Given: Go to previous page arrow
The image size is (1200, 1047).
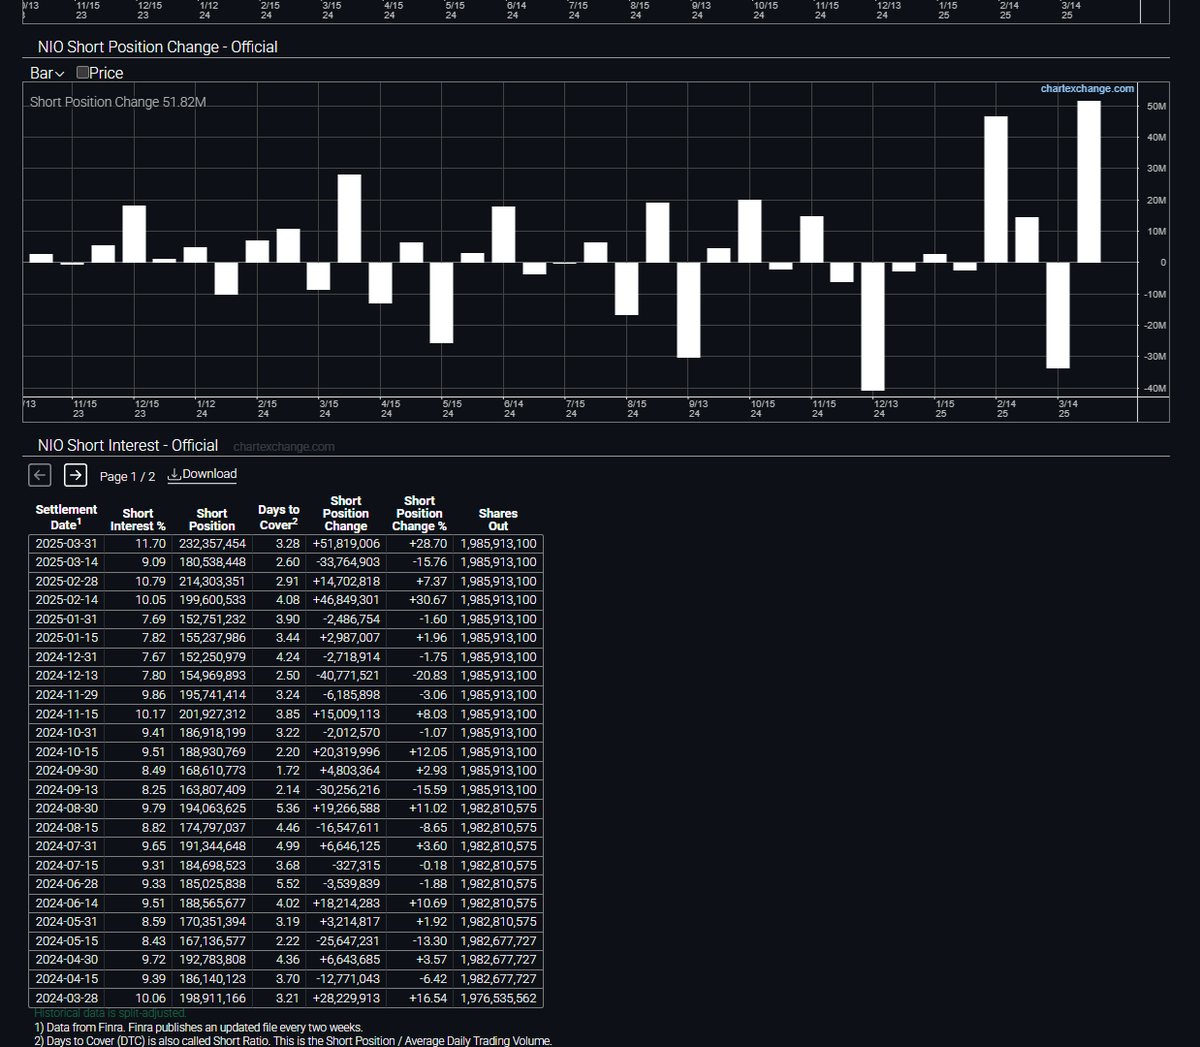Looking at the screenshot, I should click(x=39, y=475).
